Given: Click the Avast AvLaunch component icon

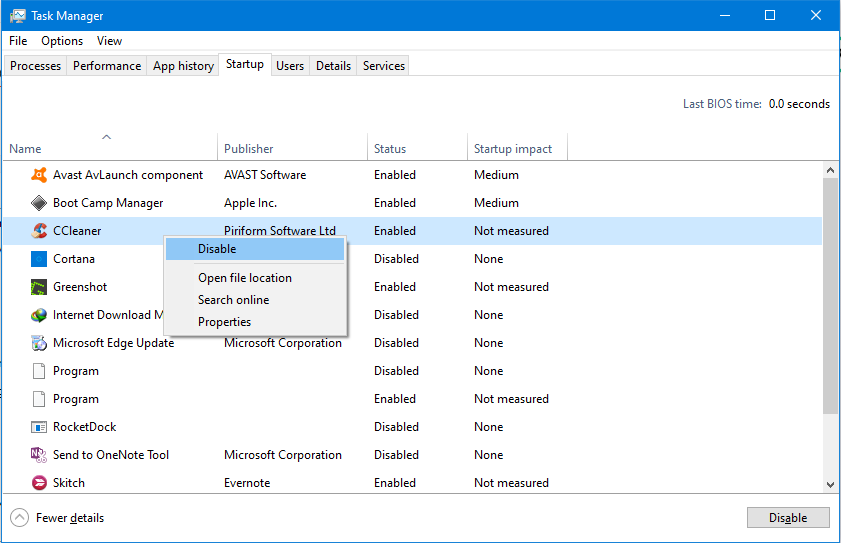Looking at the screenshot, I should tap(39, 175).
